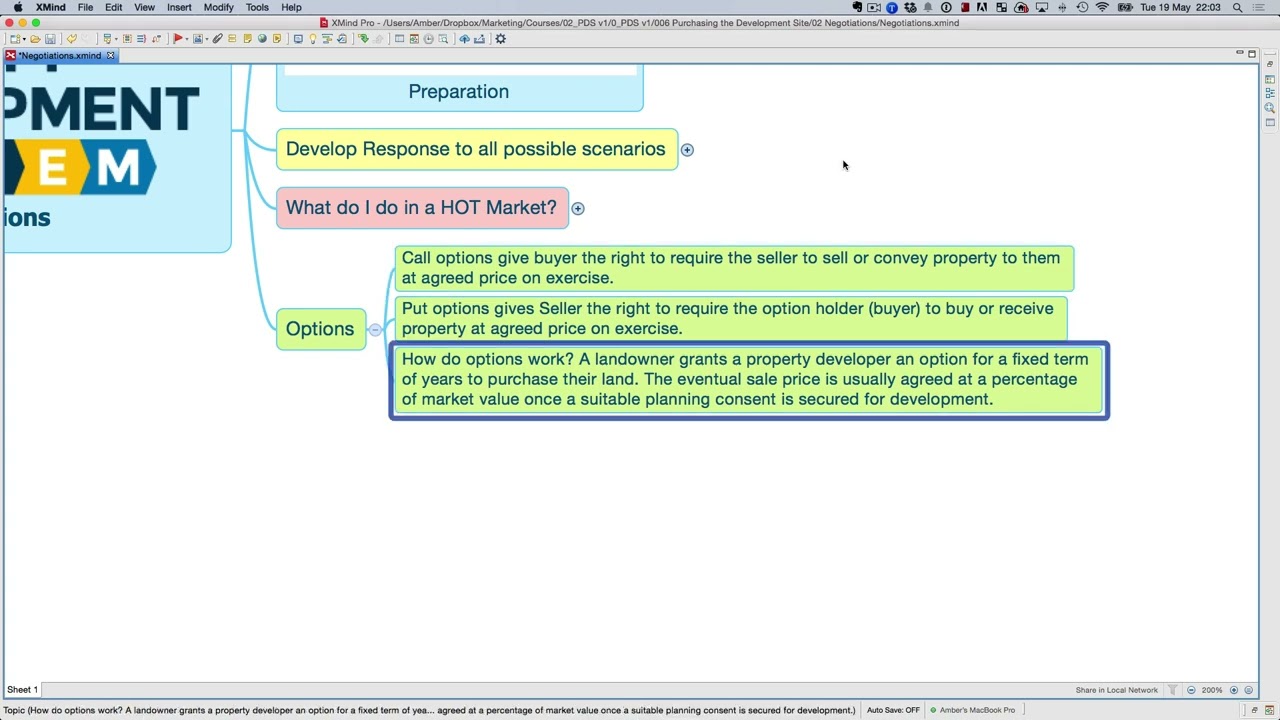Click the share export toolbar icon
This screenshot has width=1280, height=720.
point(479,39)
